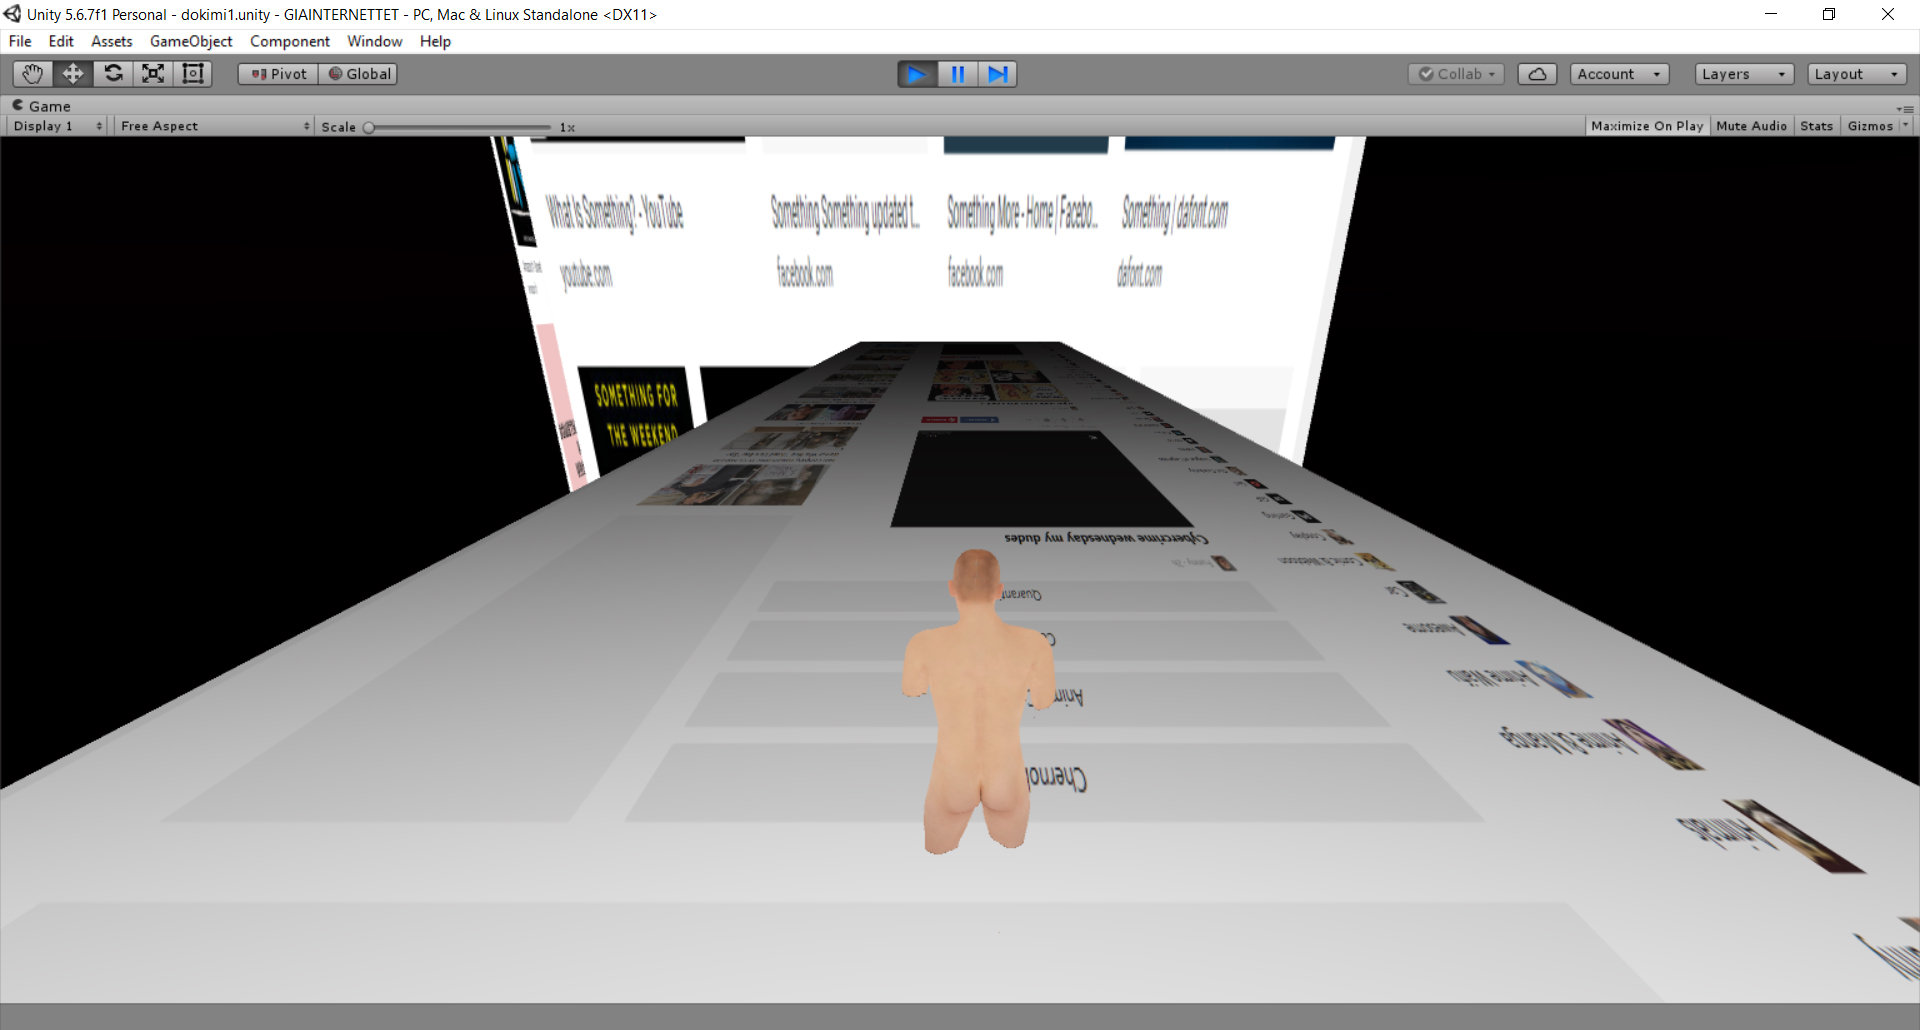Select the Rotate tool

pyautogui.click(x=113, y=74)
